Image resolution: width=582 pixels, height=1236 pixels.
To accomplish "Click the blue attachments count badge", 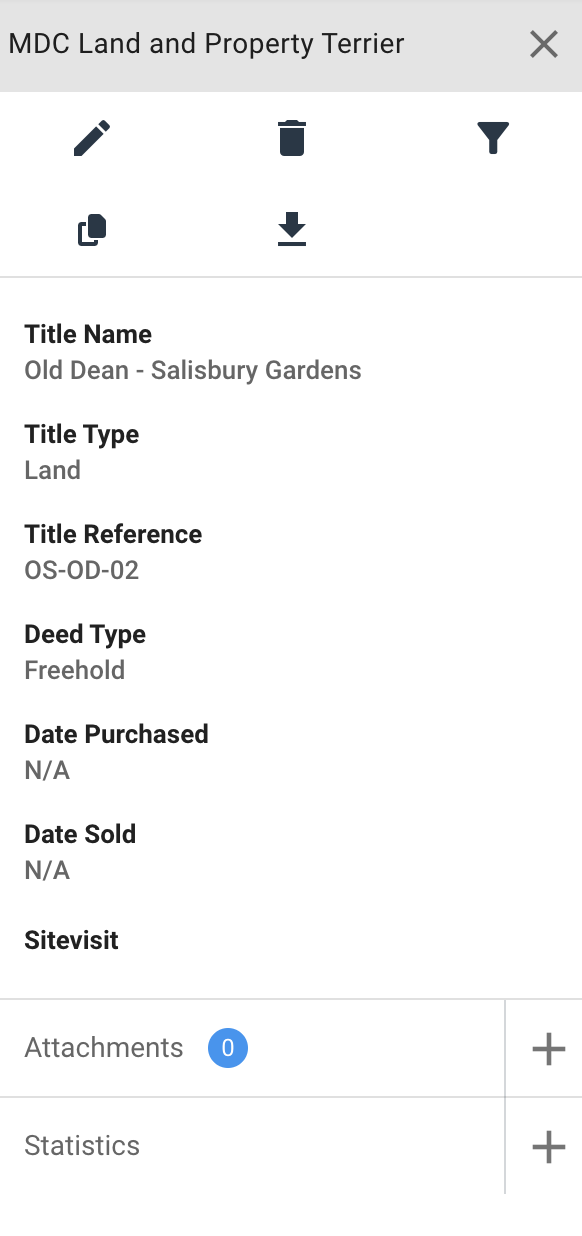I will click(228, 1048).
